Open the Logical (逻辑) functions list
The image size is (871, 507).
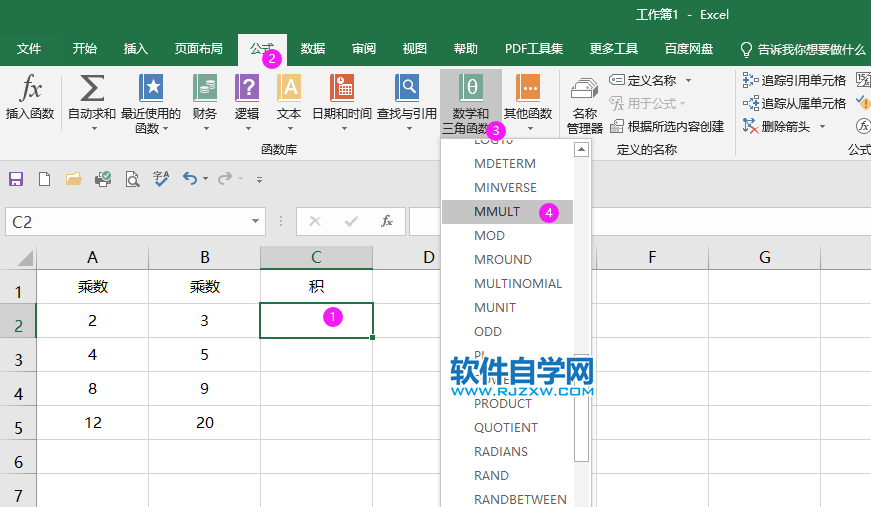pyautogui.click(x=247, y=103)
